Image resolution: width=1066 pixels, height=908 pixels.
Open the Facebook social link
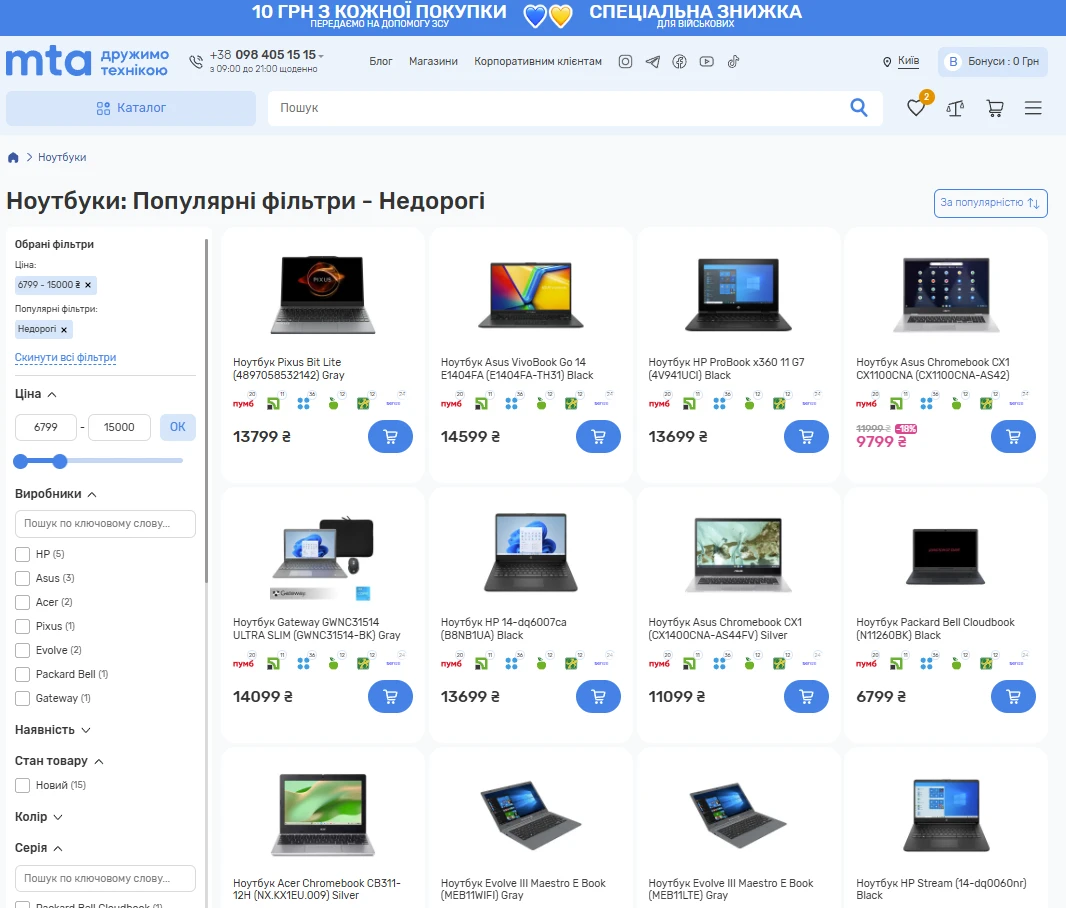point(679,62)
